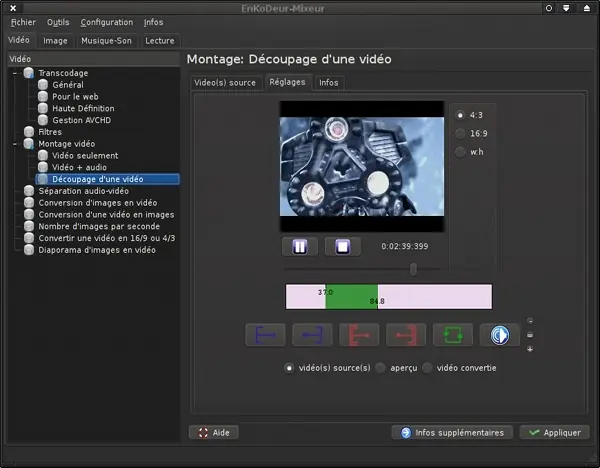This screenshot has height=468, width=600.
Task: Click the Appliquer button
Action: (x=554, y=433)
